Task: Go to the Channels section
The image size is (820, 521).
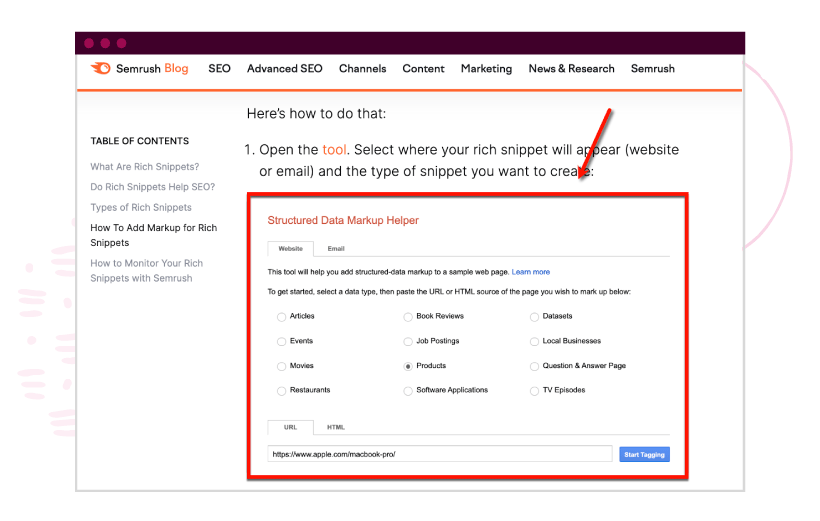Action: [362, 69]
